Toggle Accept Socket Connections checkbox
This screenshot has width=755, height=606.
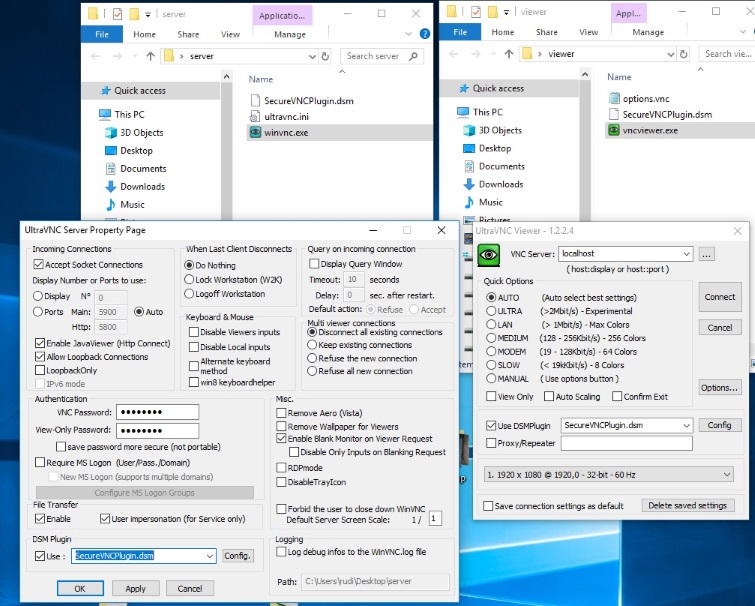pos(39,264)
